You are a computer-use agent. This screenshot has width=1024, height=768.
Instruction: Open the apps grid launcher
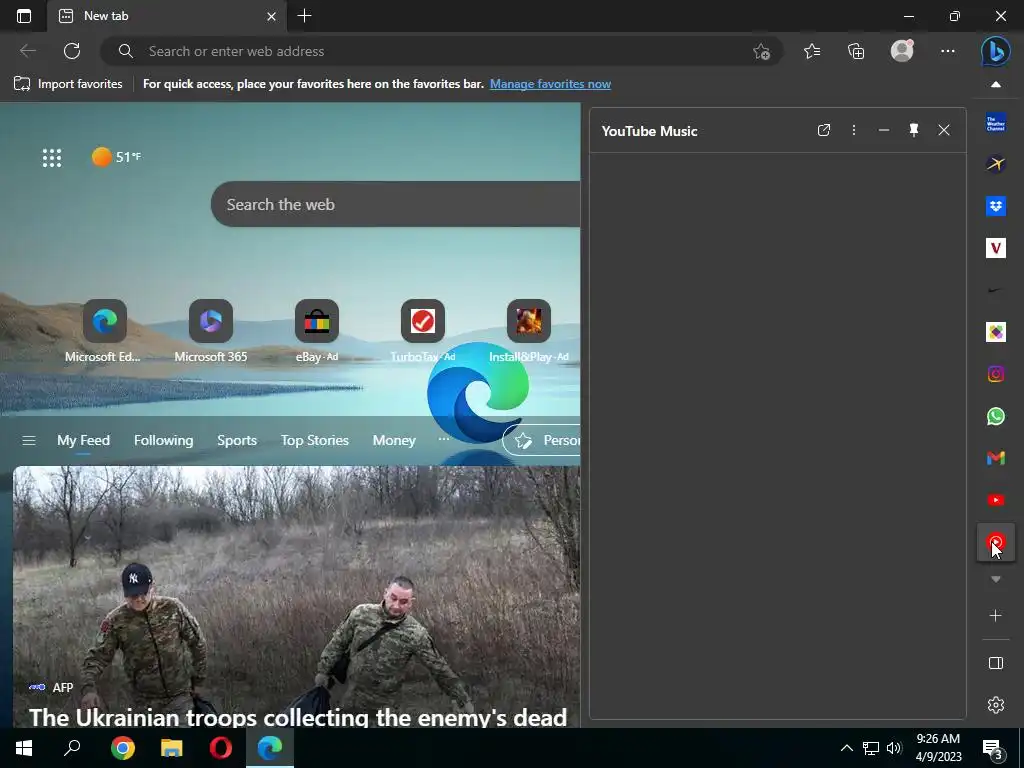pos(52,157)
